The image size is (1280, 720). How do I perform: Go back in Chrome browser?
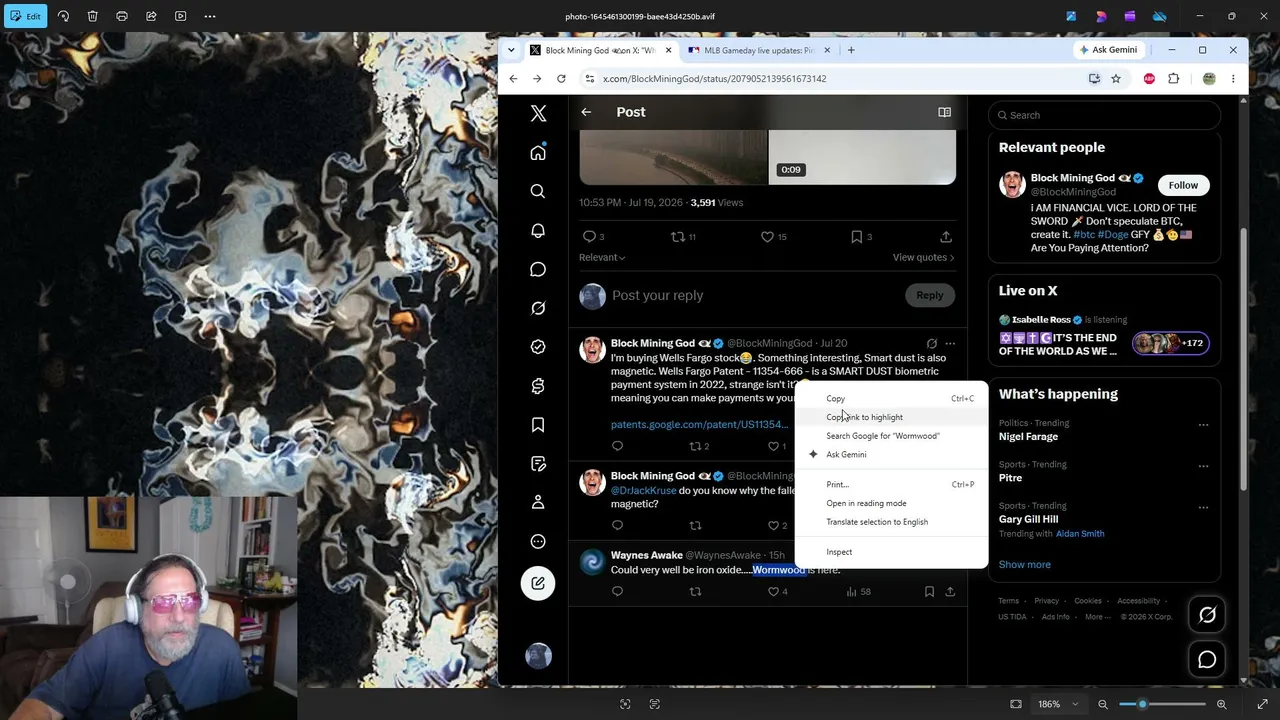(x=513, y=79)
